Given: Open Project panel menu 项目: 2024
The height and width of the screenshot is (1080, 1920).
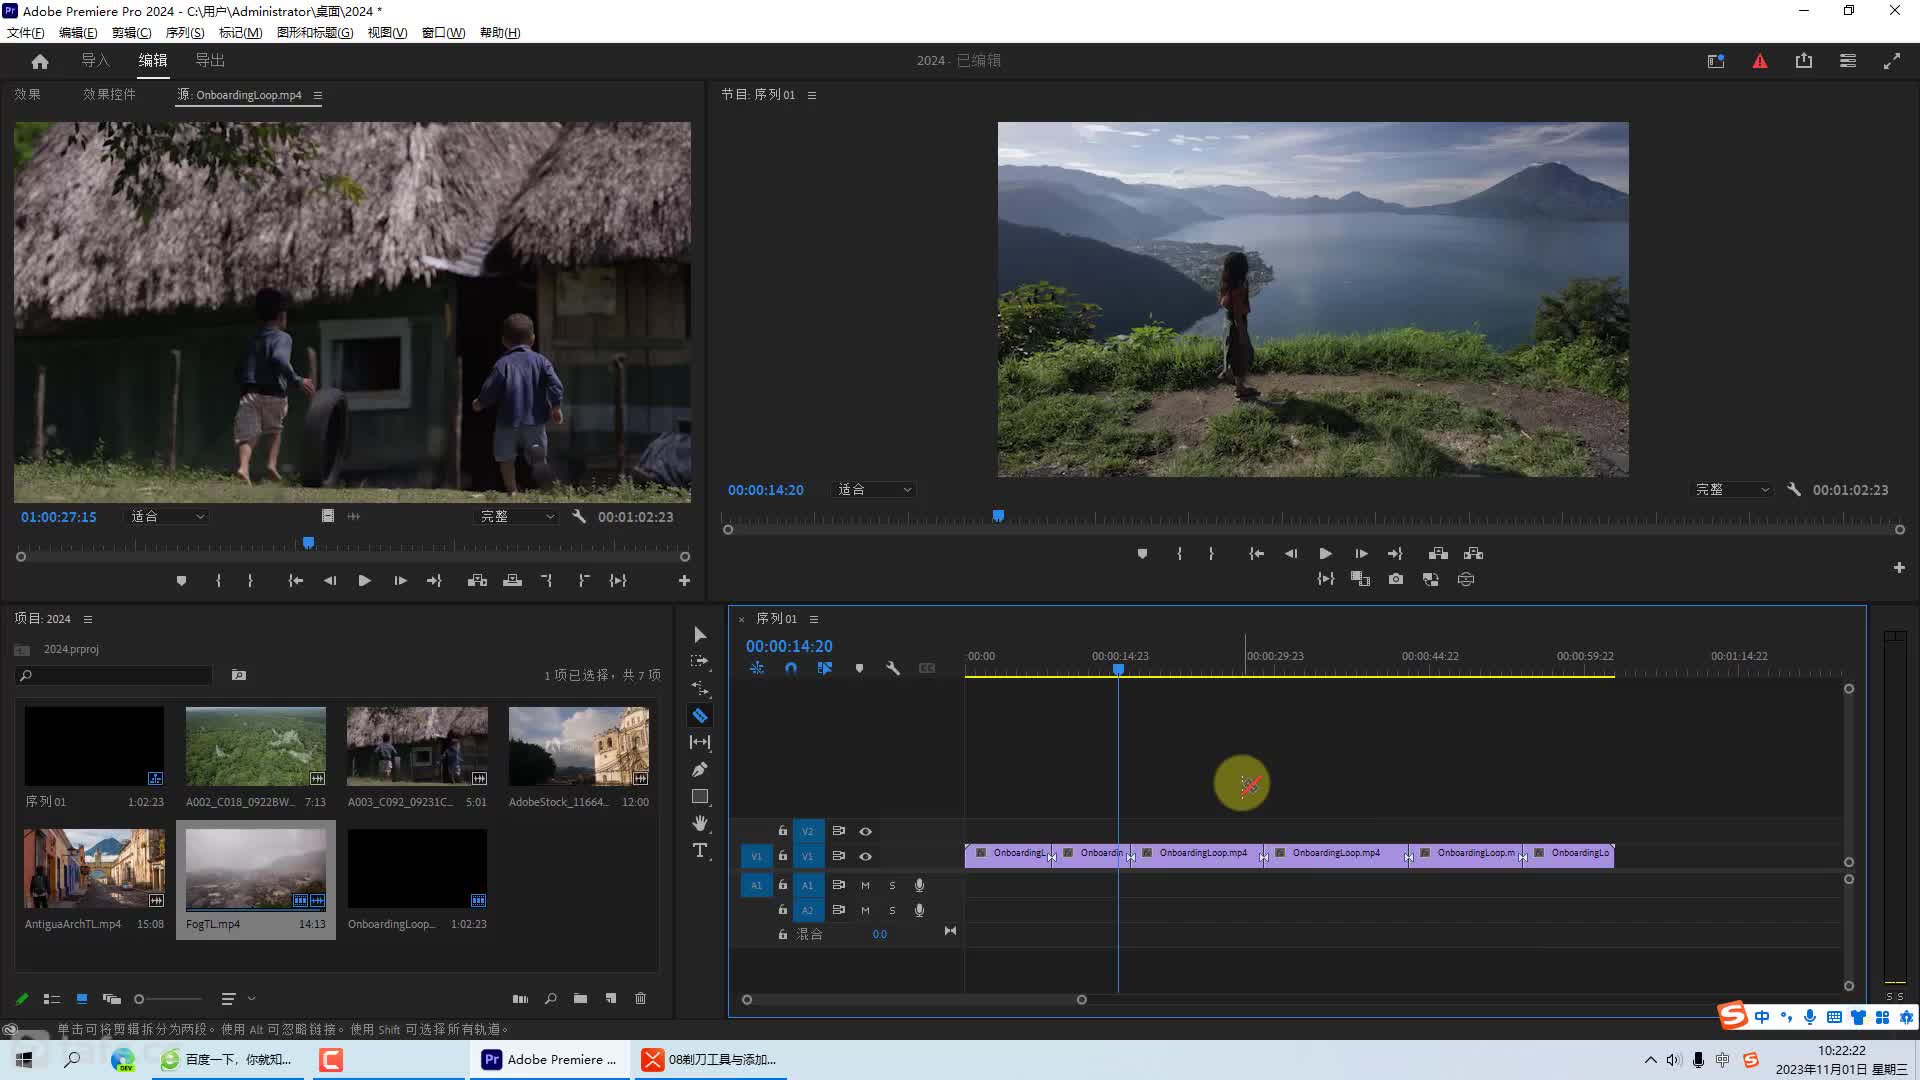Looking at the screenshot, I should [x=88, y=619].
